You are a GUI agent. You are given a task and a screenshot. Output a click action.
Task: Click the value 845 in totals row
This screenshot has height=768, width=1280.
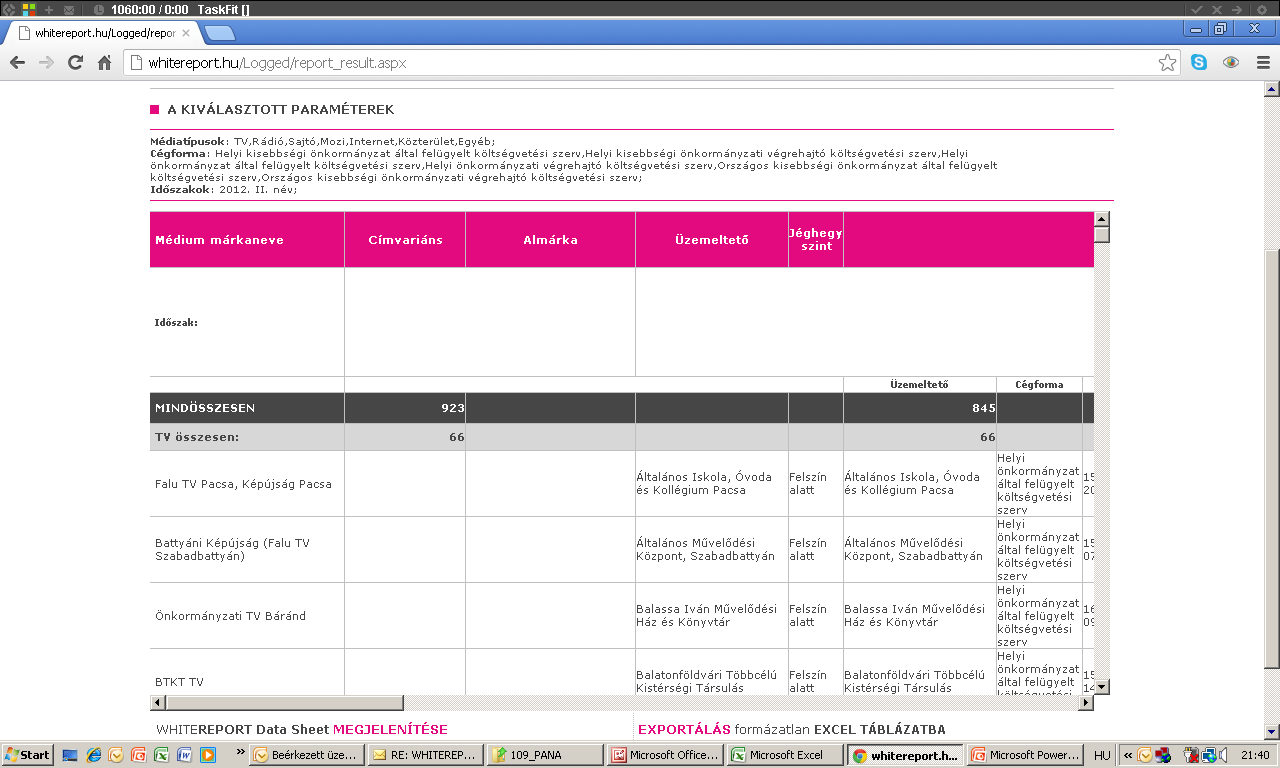pos(984,408)
